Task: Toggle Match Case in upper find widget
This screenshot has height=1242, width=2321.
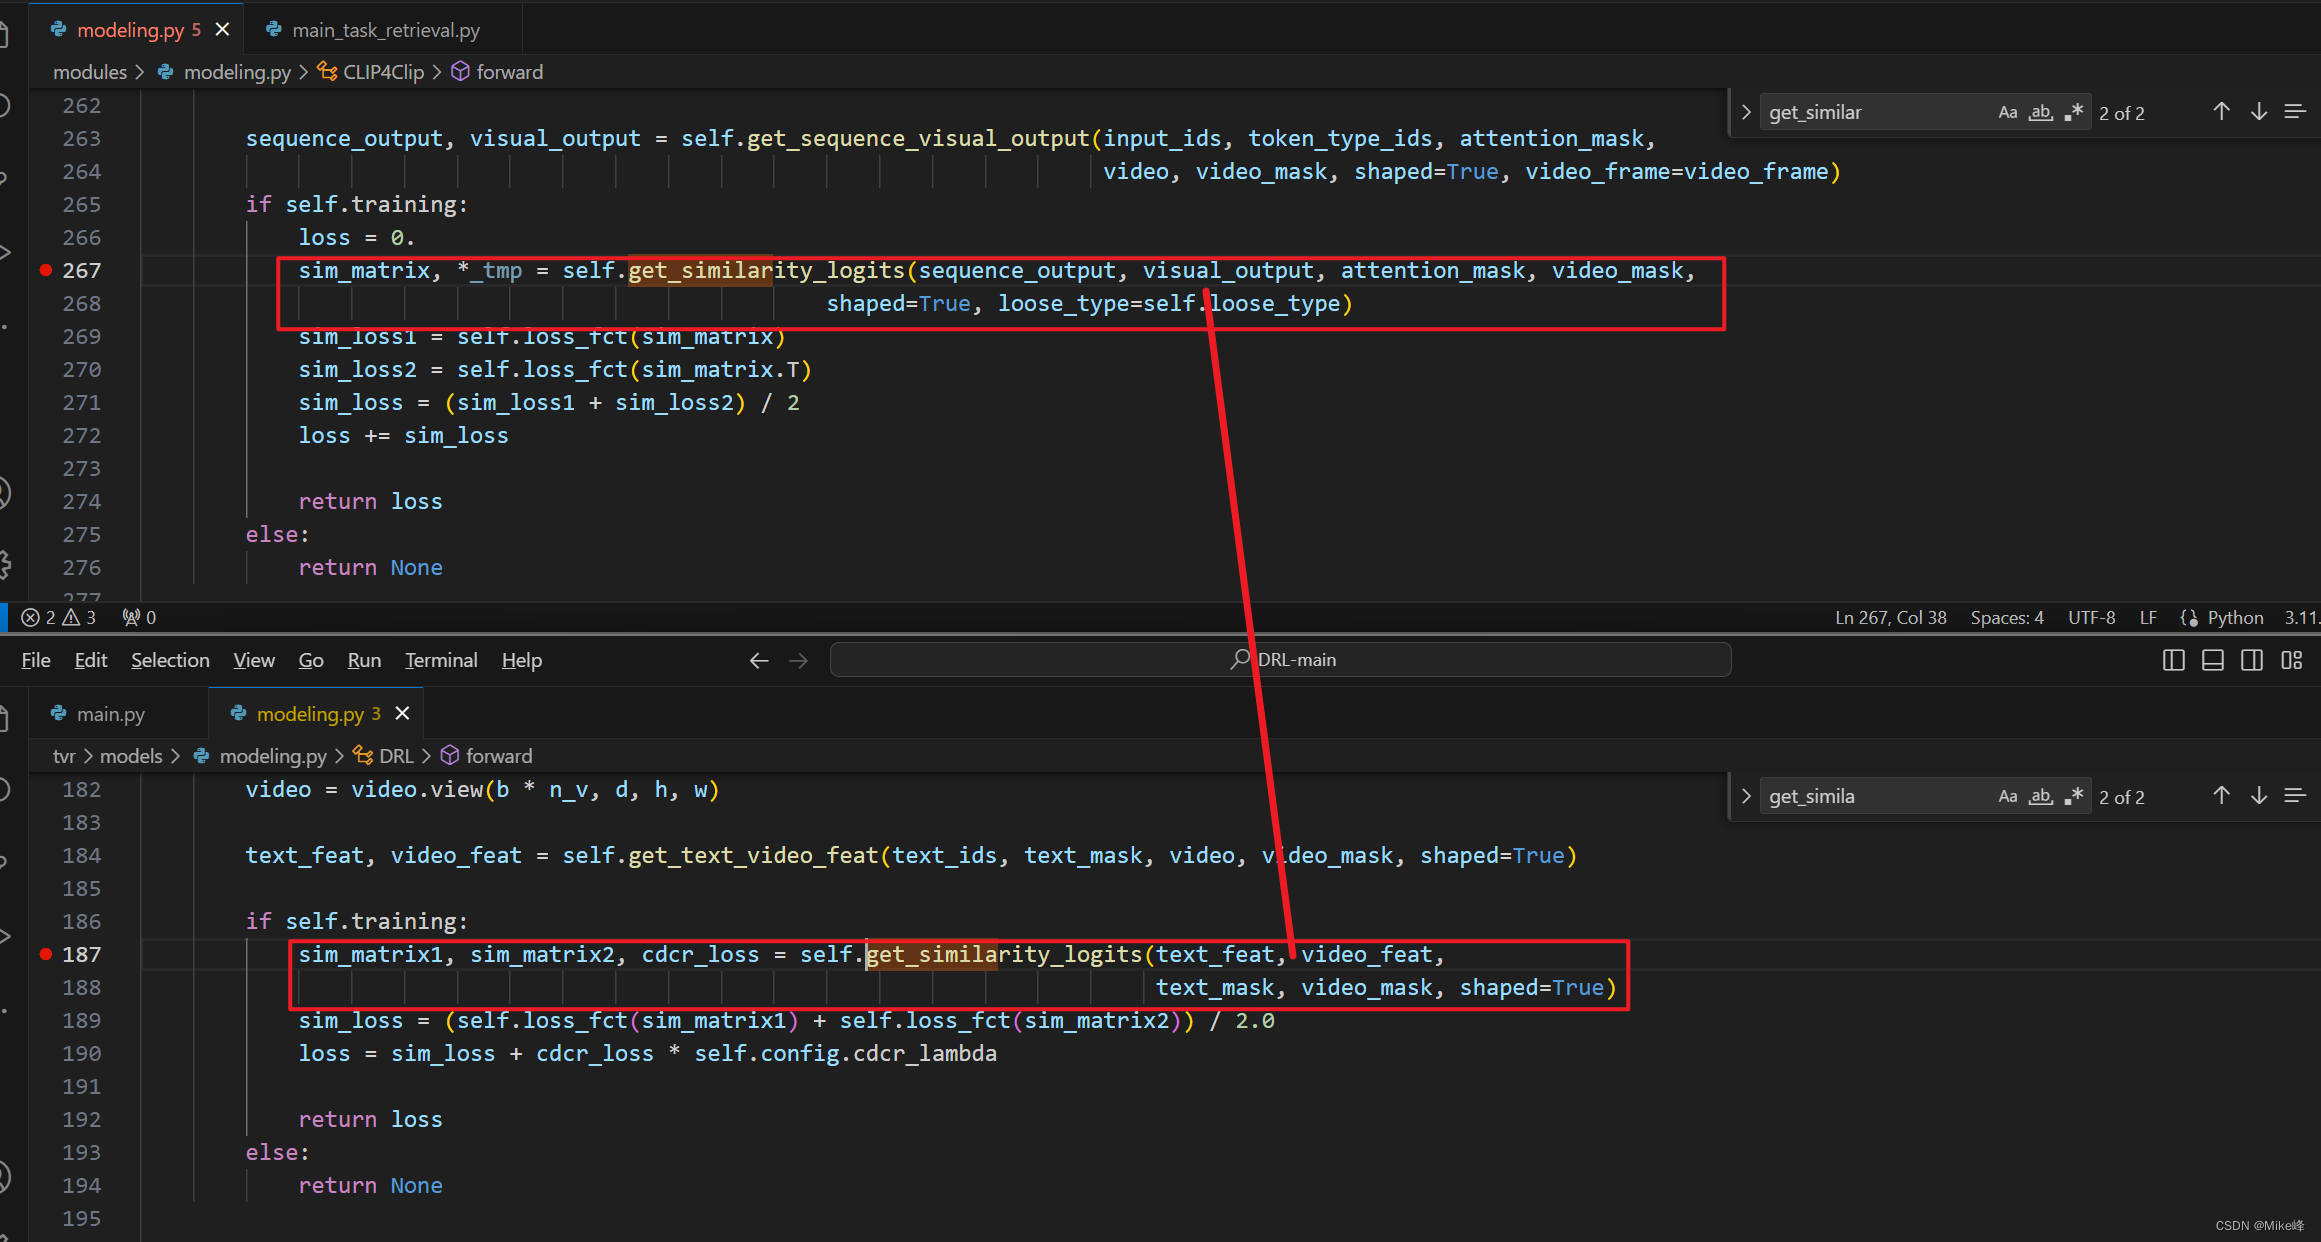Action: (x=2007, y=113)
